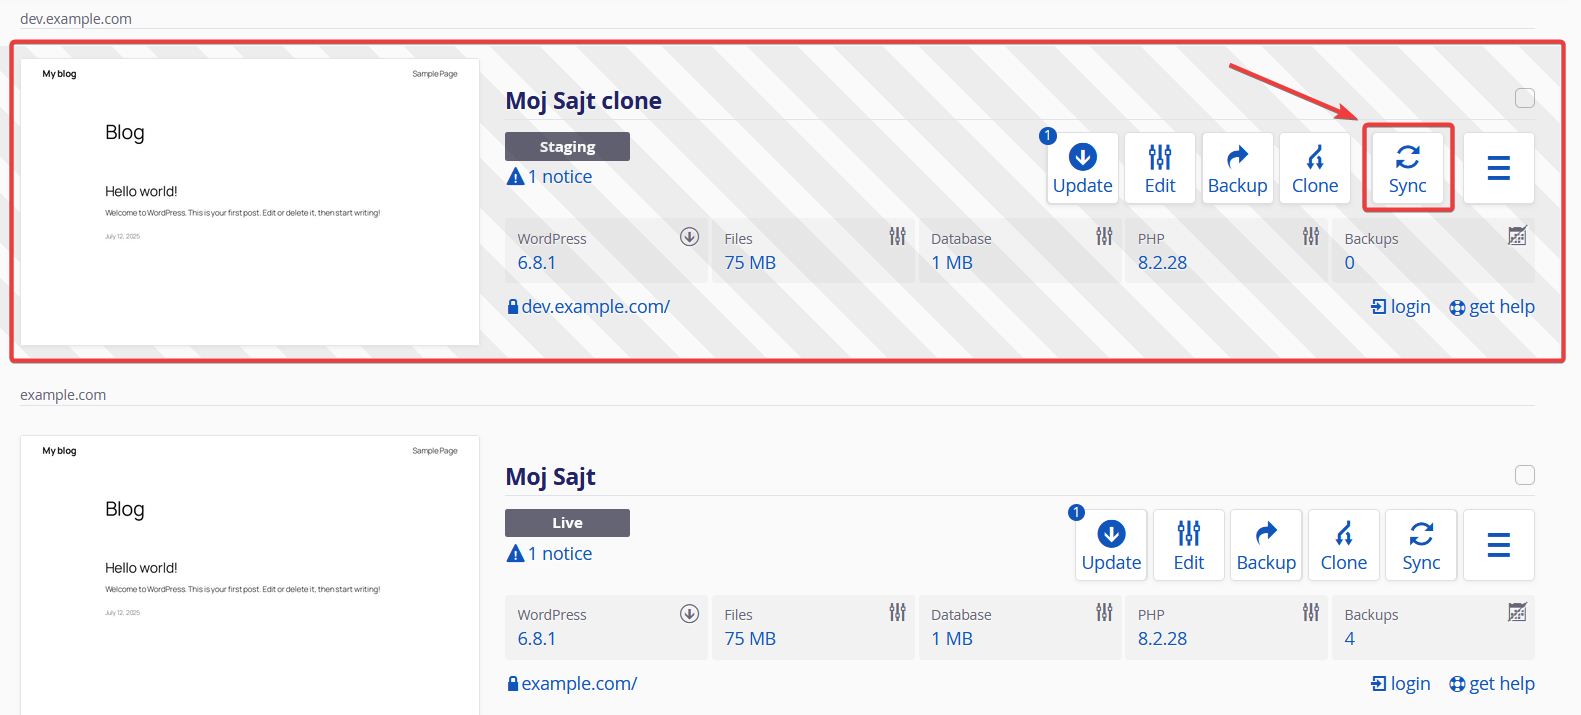Expand the 1 notice under Live

coord(550,554)
